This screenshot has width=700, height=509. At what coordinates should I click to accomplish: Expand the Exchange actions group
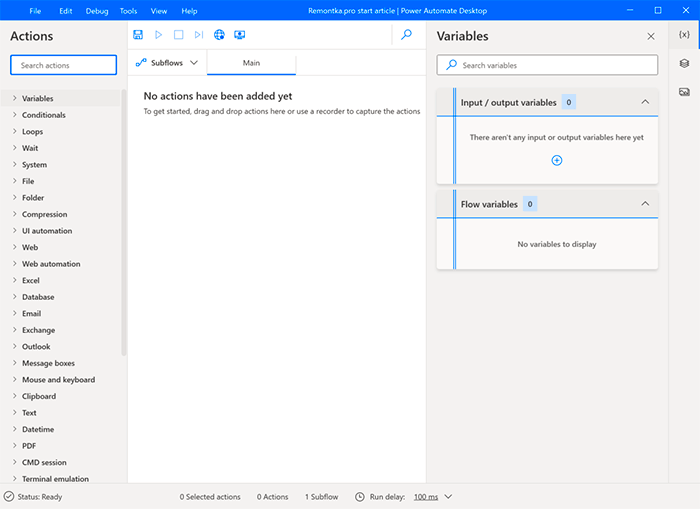tap(15, 330)
